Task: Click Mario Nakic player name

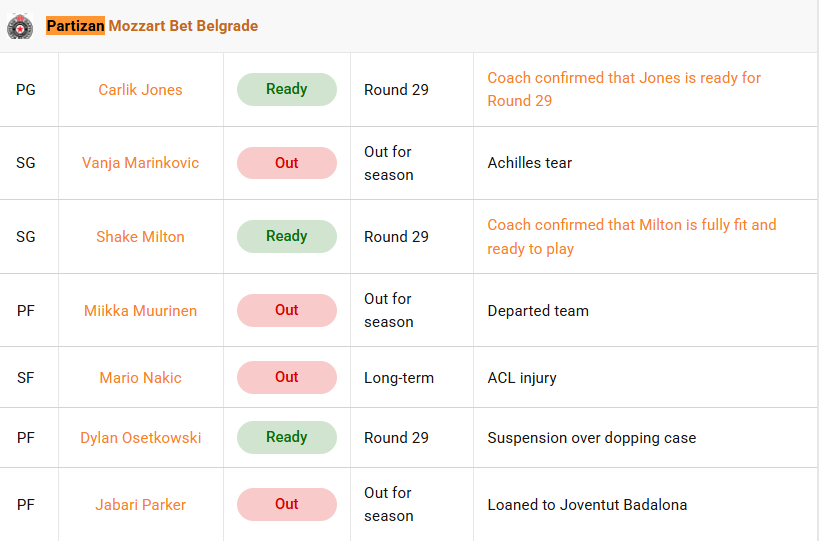Action: pos(140,378)
